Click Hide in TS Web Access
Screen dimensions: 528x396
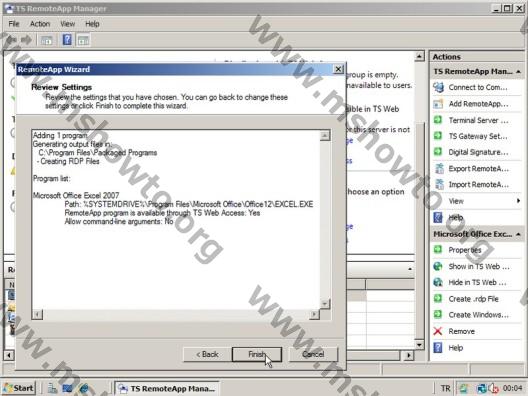click(x=477, y=283)
